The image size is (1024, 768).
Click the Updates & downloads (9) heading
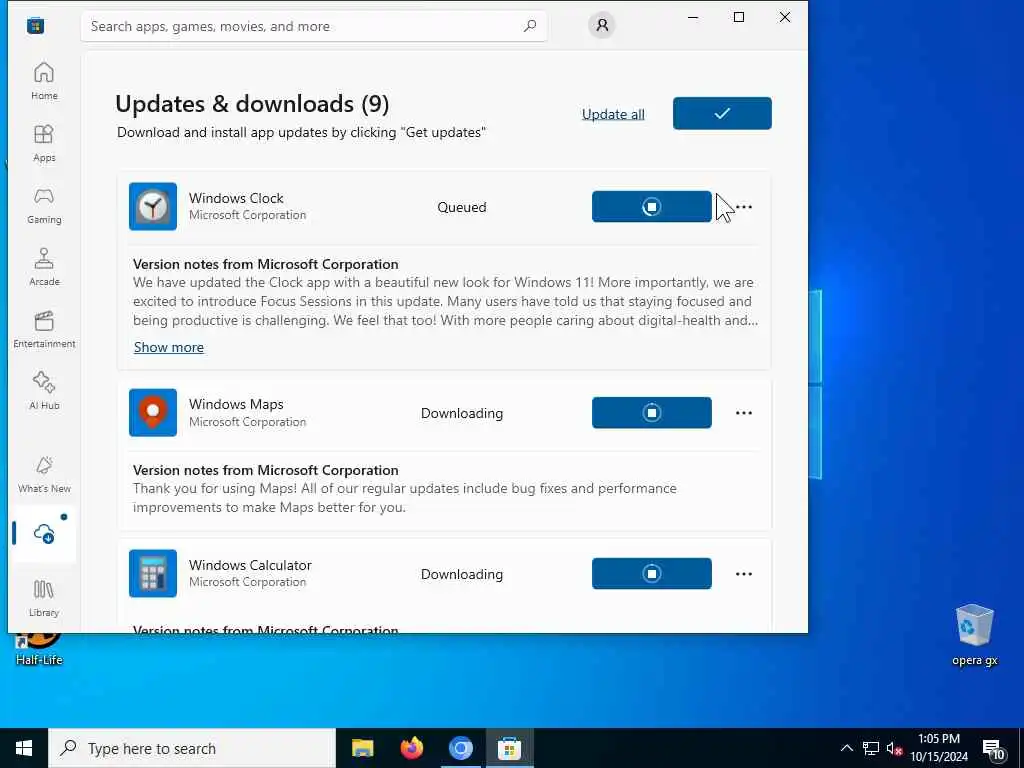(x=251, y=104)
